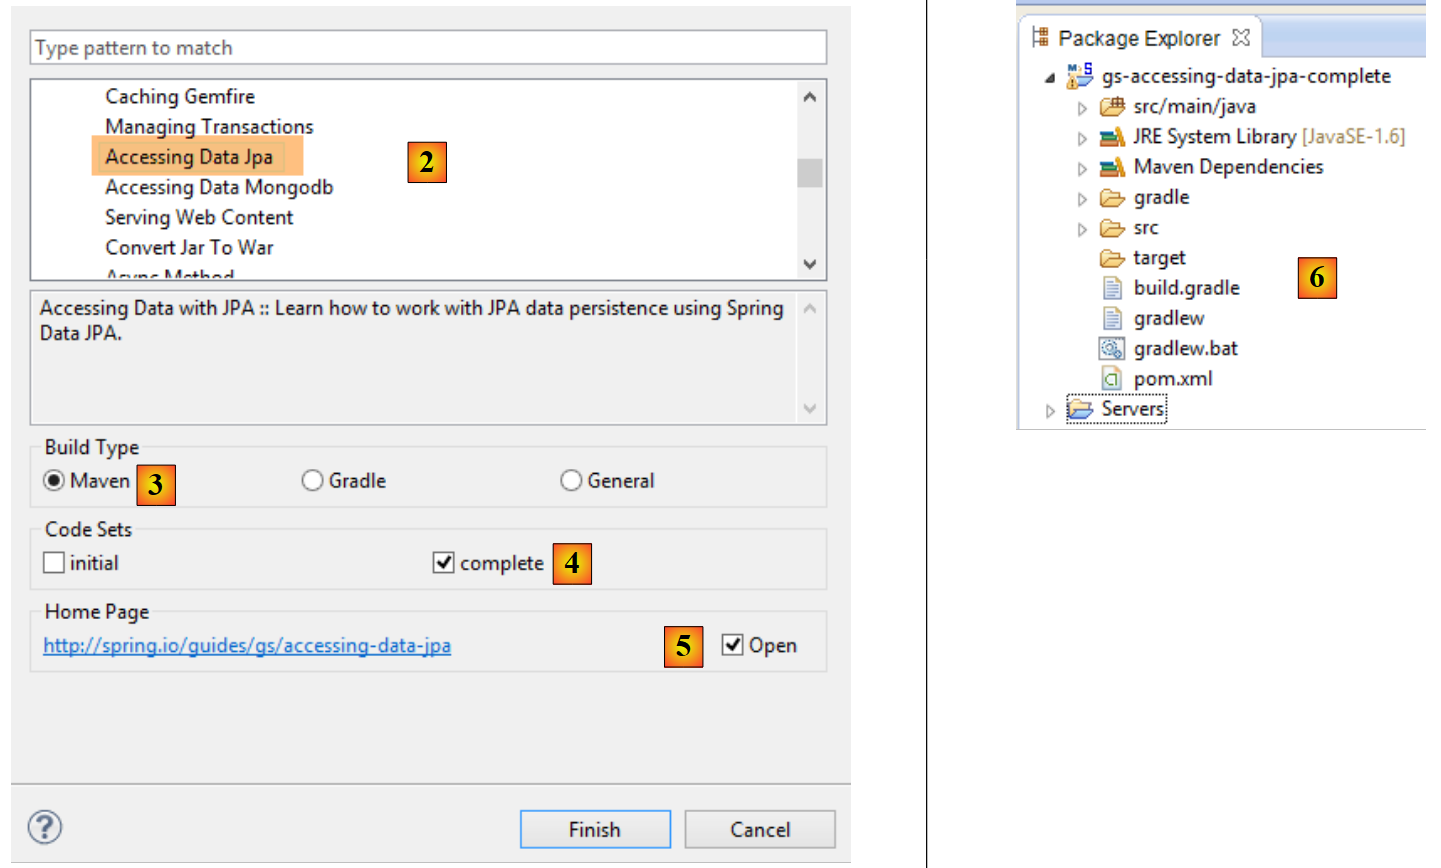
Task: Click the pom.xml file icon
Action: click(x=1112, y=378)
